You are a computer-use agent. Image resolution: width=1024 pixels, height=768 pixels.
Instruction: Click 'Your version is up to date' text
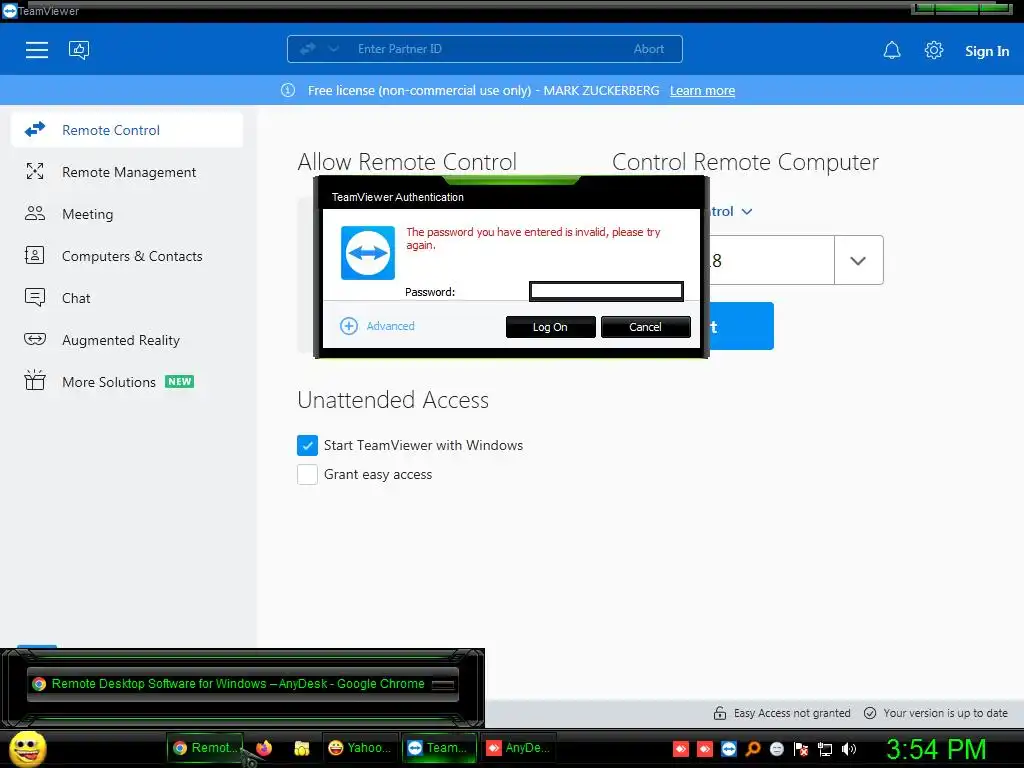(945, 713)
